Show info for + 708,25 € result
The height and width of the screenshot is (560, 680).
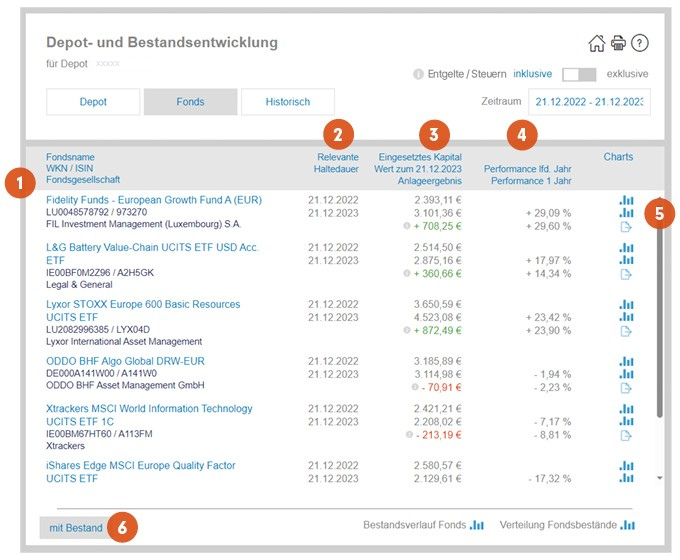click(x=407, y=226)
